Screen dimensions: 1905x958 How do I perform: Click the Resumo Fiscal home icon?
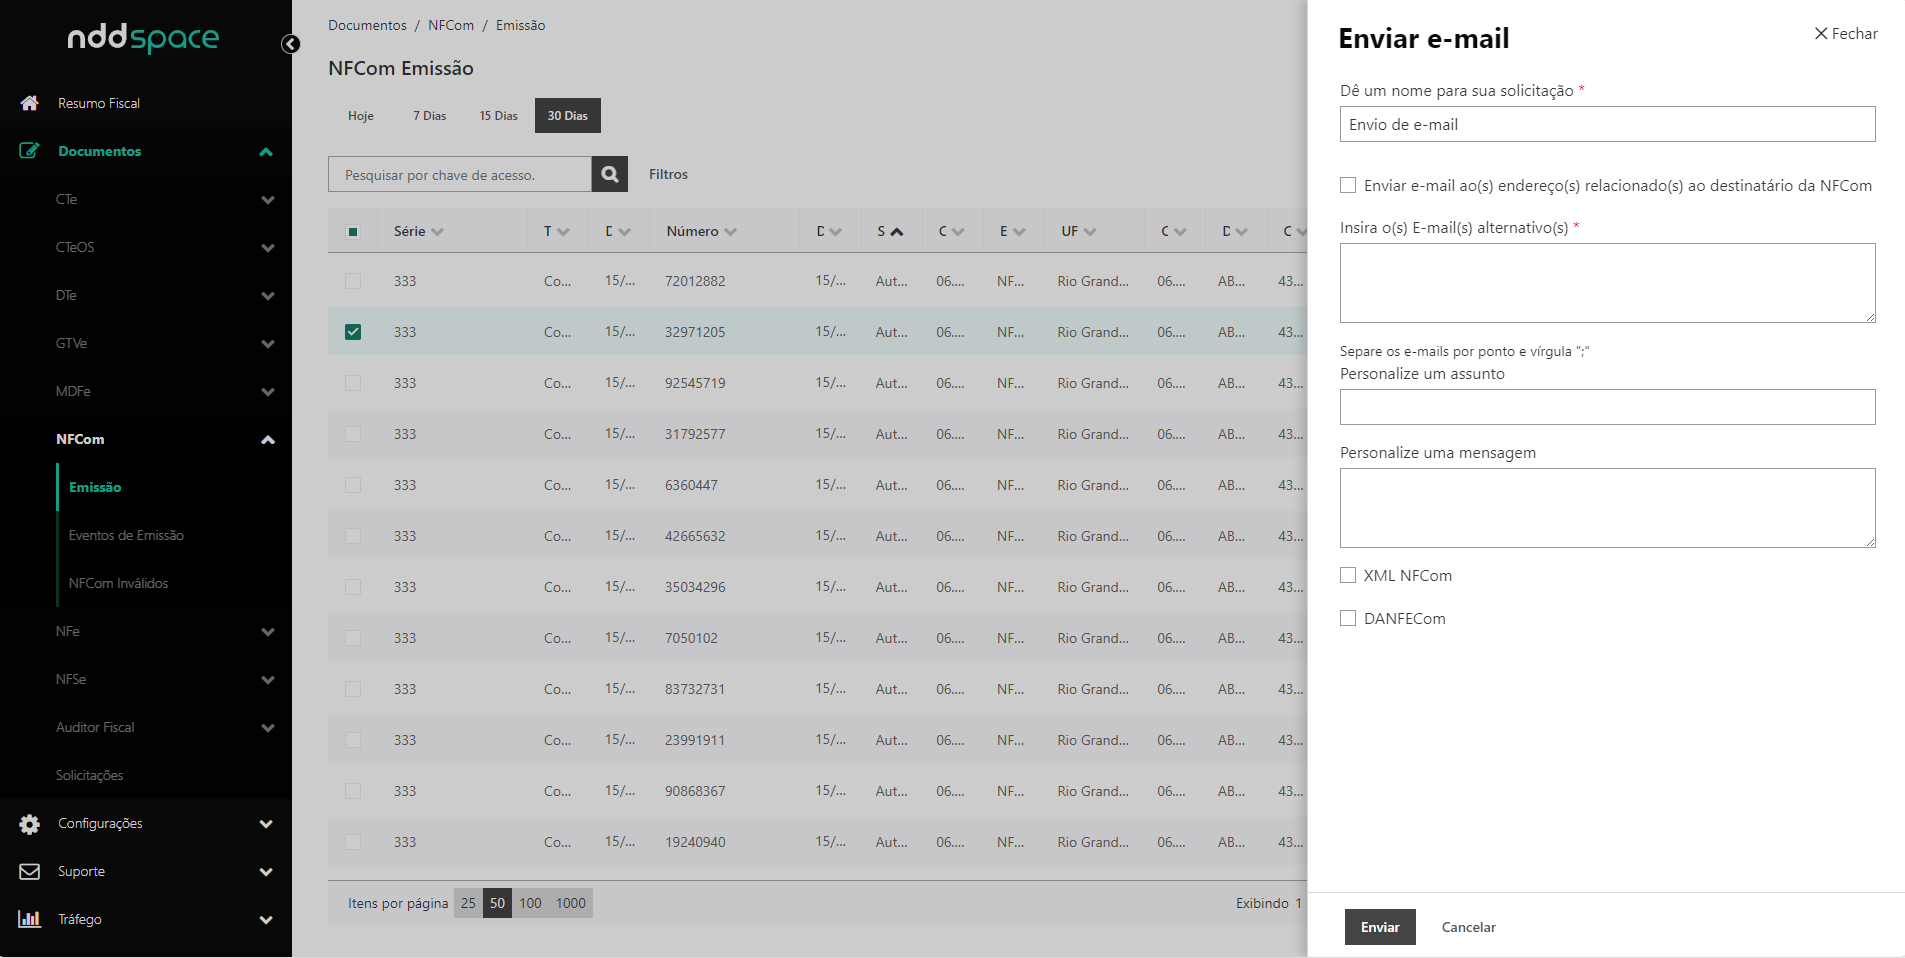click(30, 103)
